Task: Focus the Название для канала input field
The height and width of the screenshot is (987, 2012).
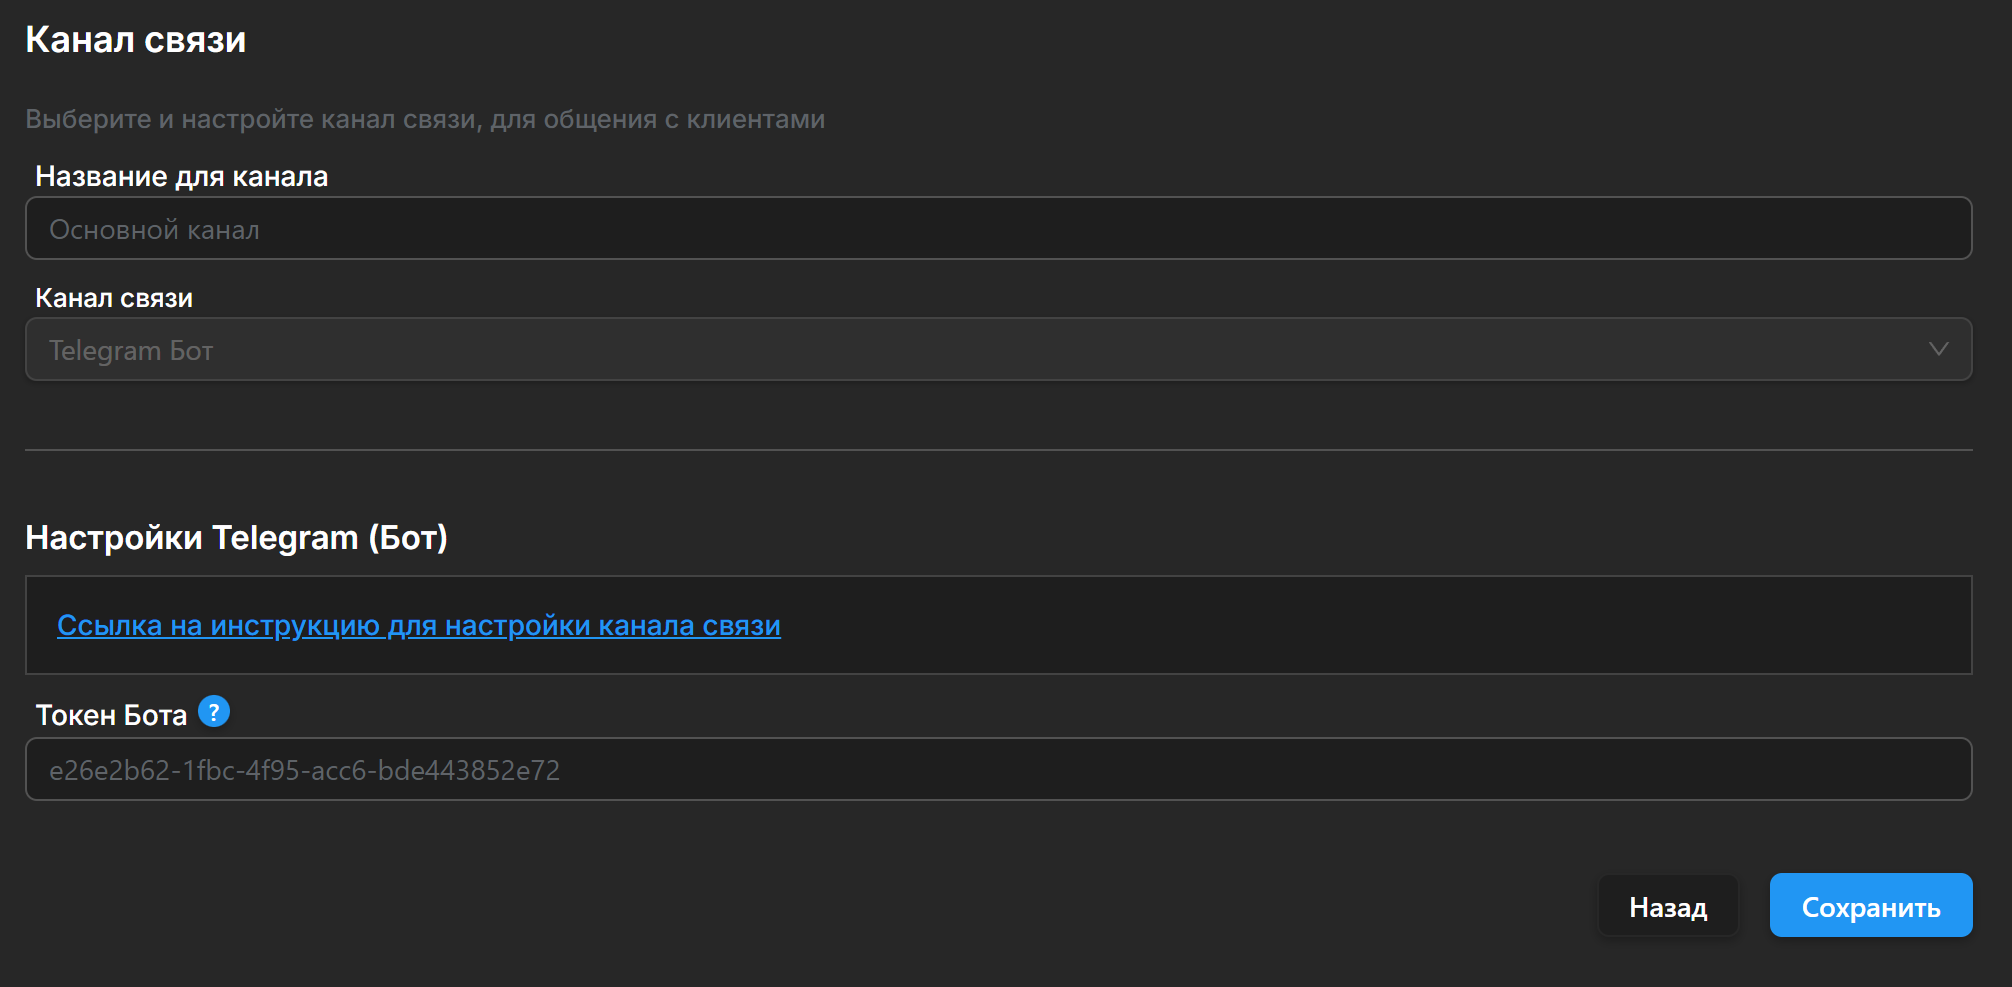Action: pos(998,229)
